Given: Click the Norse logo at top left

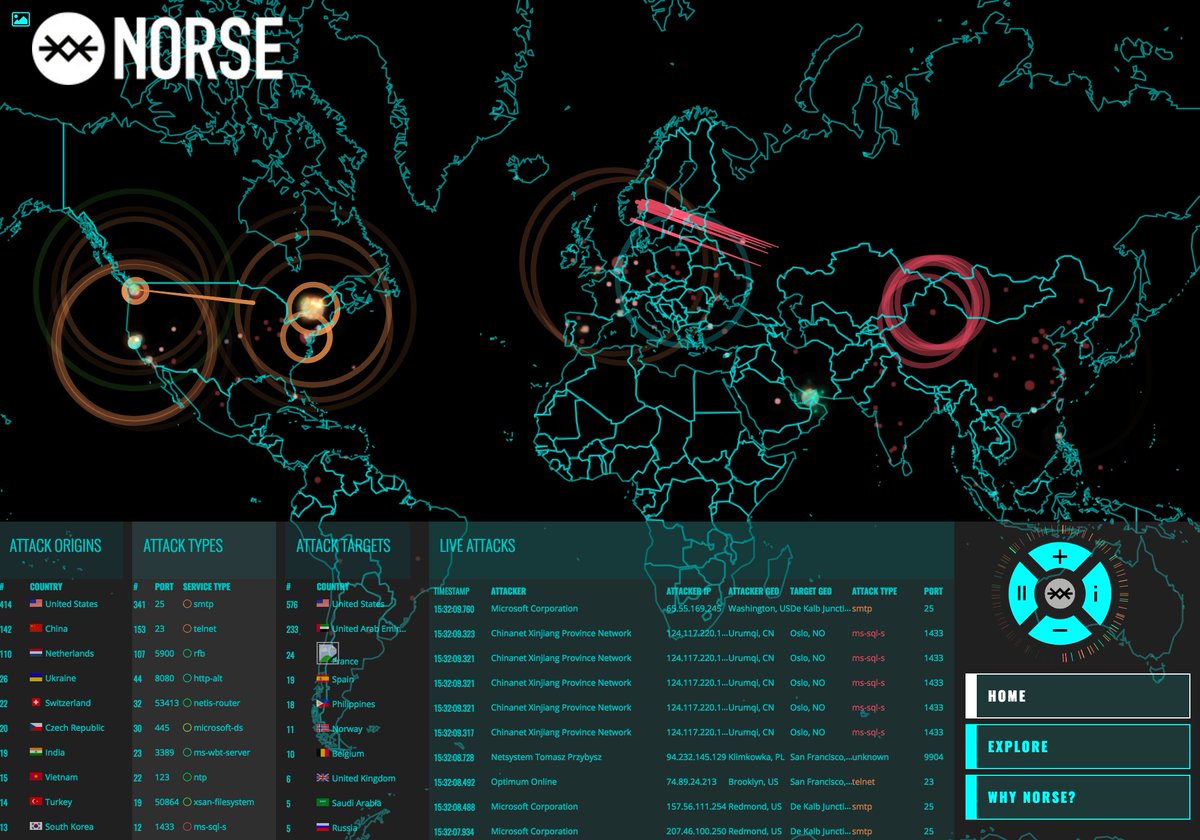Looking at the screenshot, I should [157, 47].
